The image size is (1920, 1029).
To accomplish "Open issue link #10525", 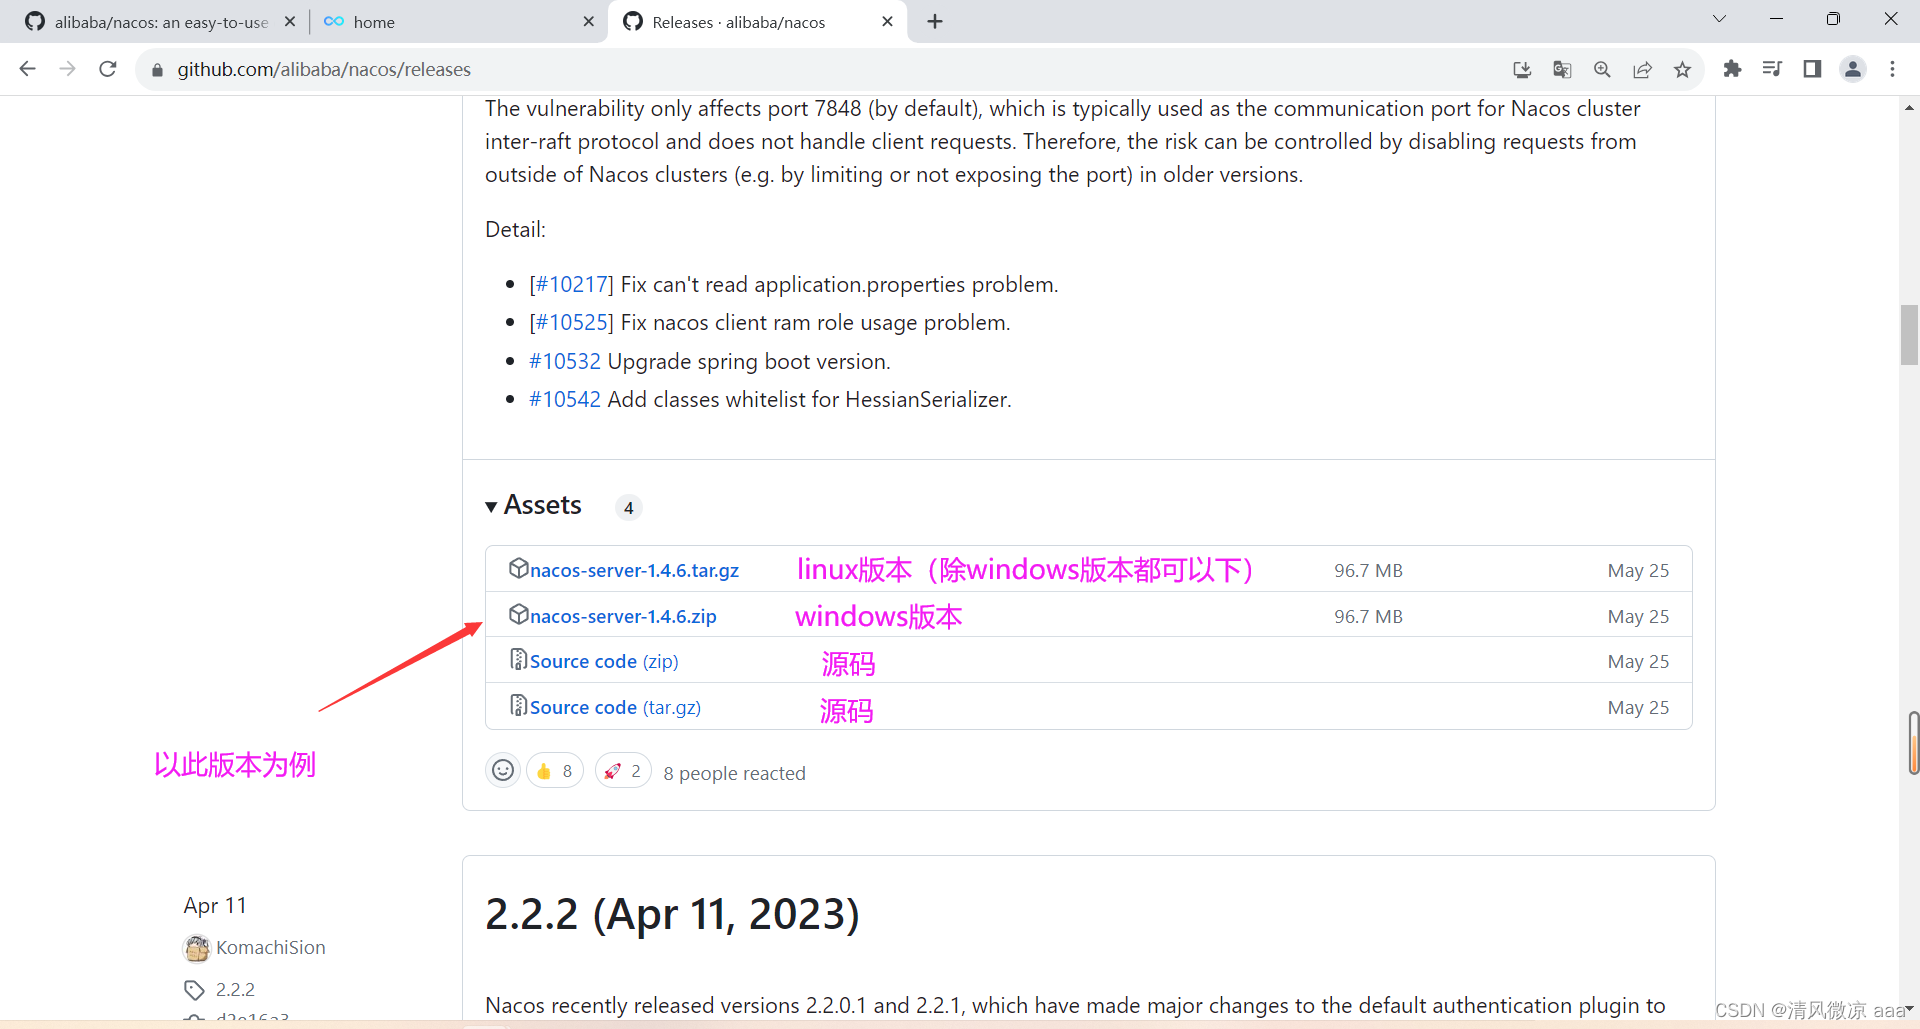I will point(571,323).
